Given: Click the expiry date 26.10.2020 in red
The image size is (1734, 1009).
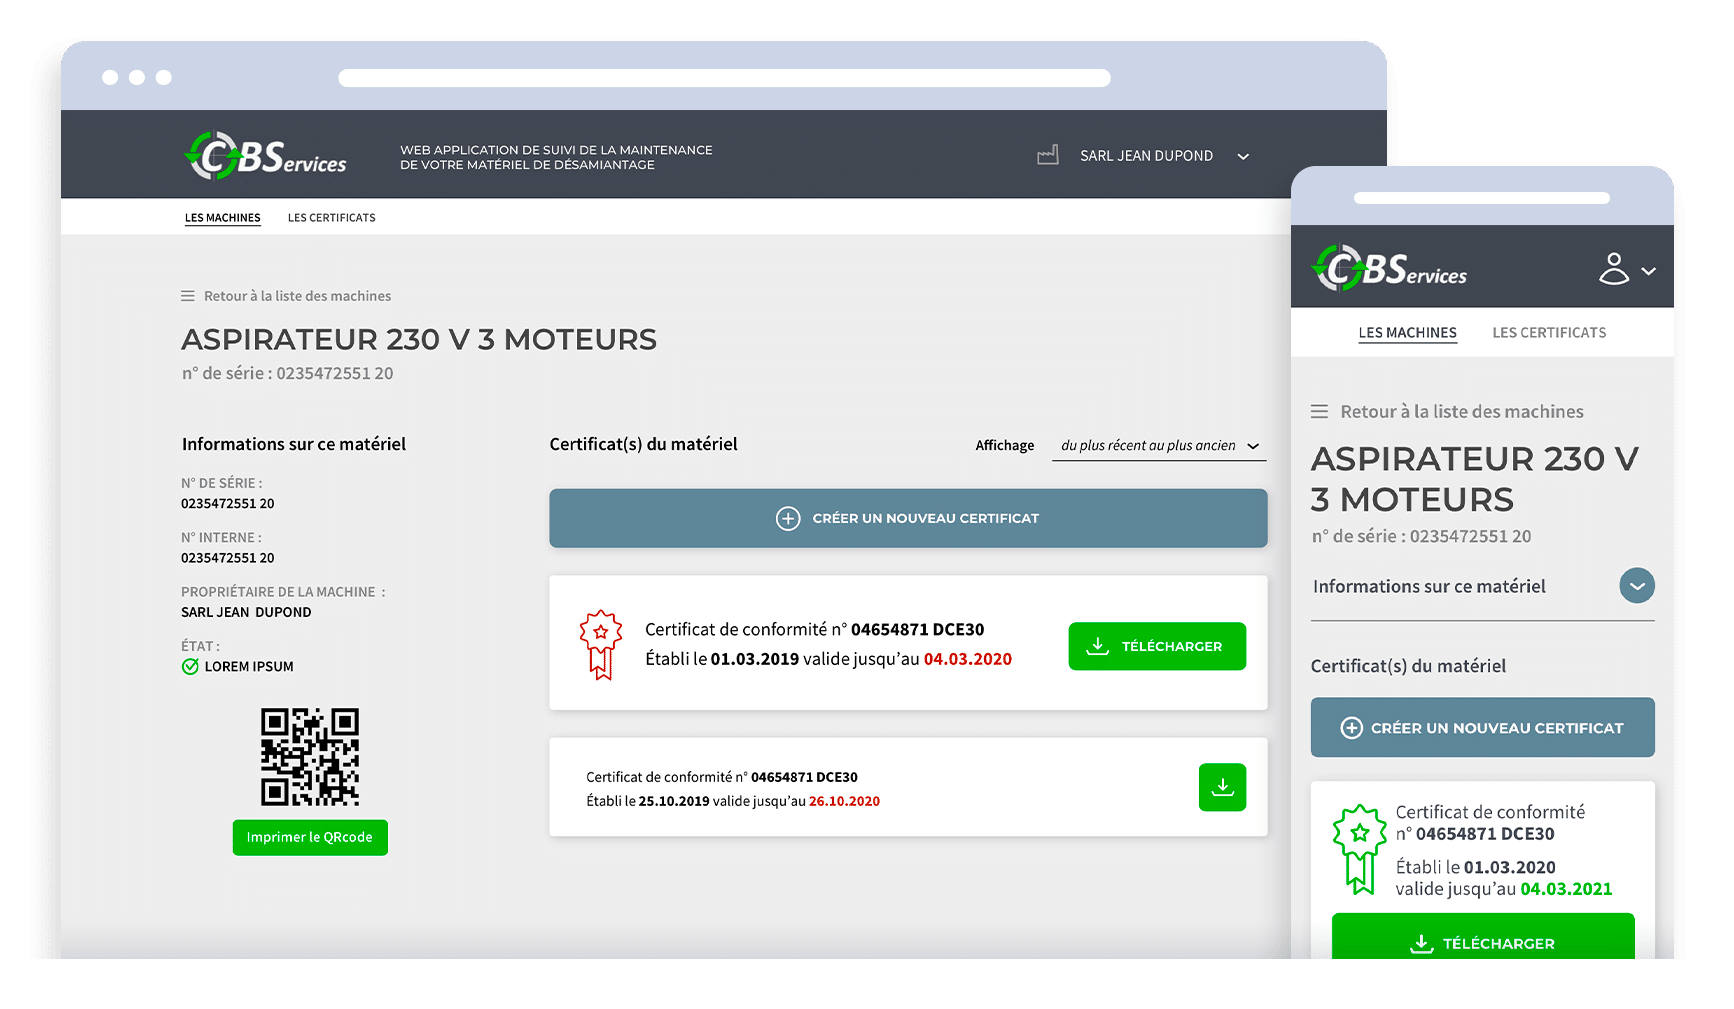Looking at the screenshot, I should [844, 802].
